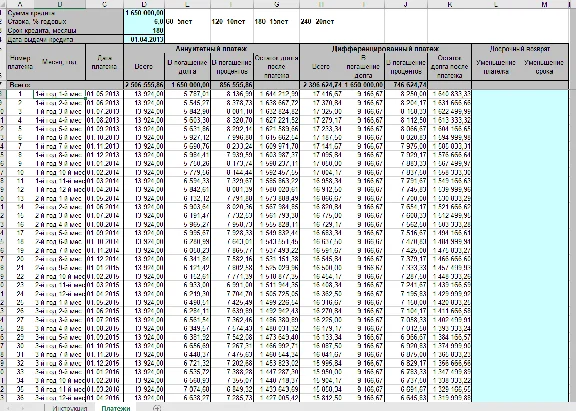Click the cell with value 1 427 005,42
576x411 pixels.
pyautogui.click(x=276, y=398)
